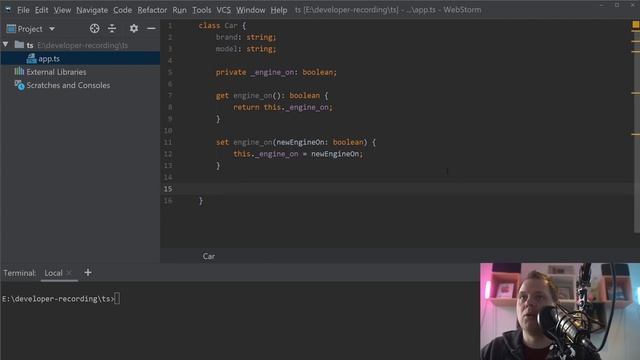
Task: Click Scratches and Consoles icon
Action: (x=19, y=85)
